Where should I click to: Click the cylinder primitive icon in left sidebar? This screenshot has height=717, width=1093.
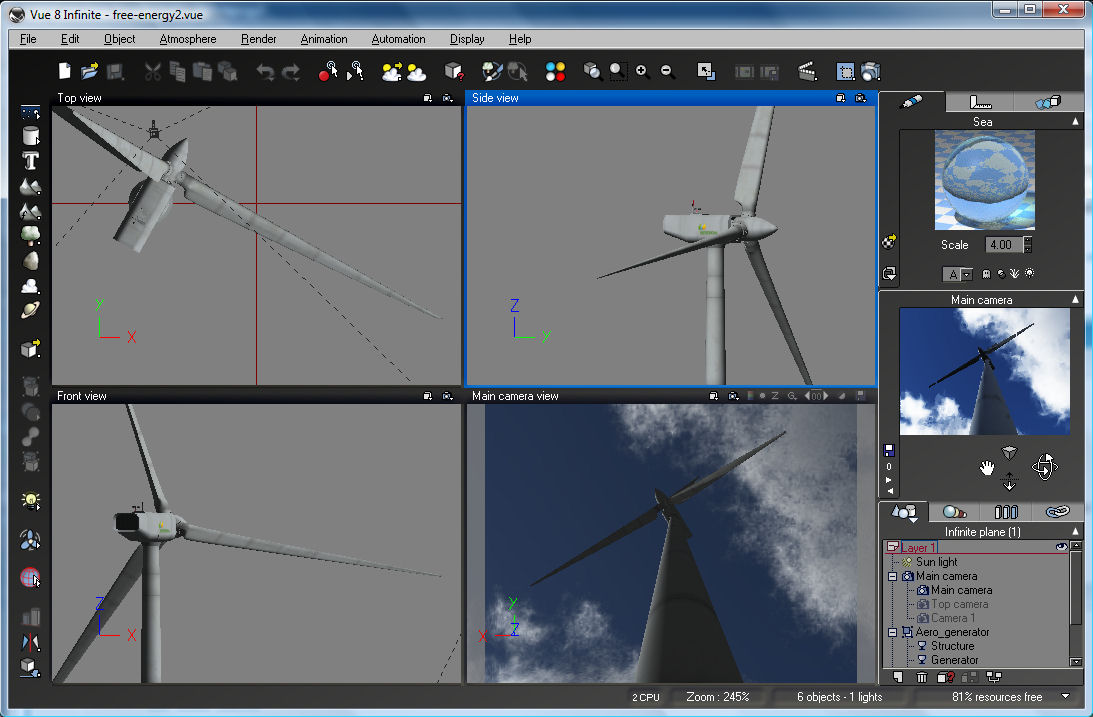(30, 136)
